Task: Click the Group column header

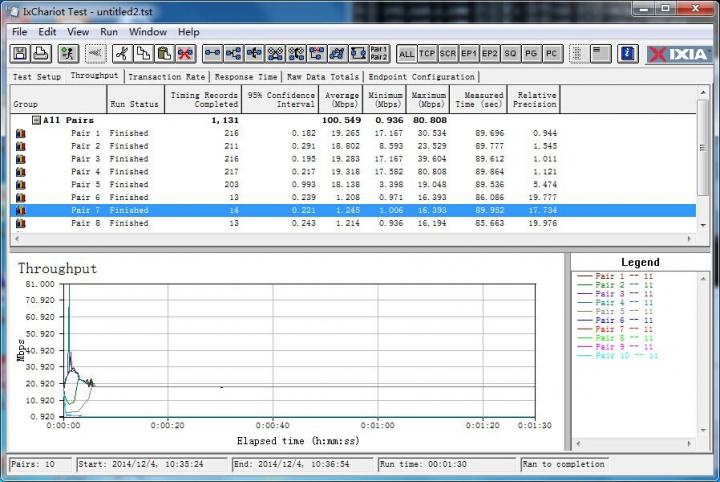Action: tap(58, 99)
